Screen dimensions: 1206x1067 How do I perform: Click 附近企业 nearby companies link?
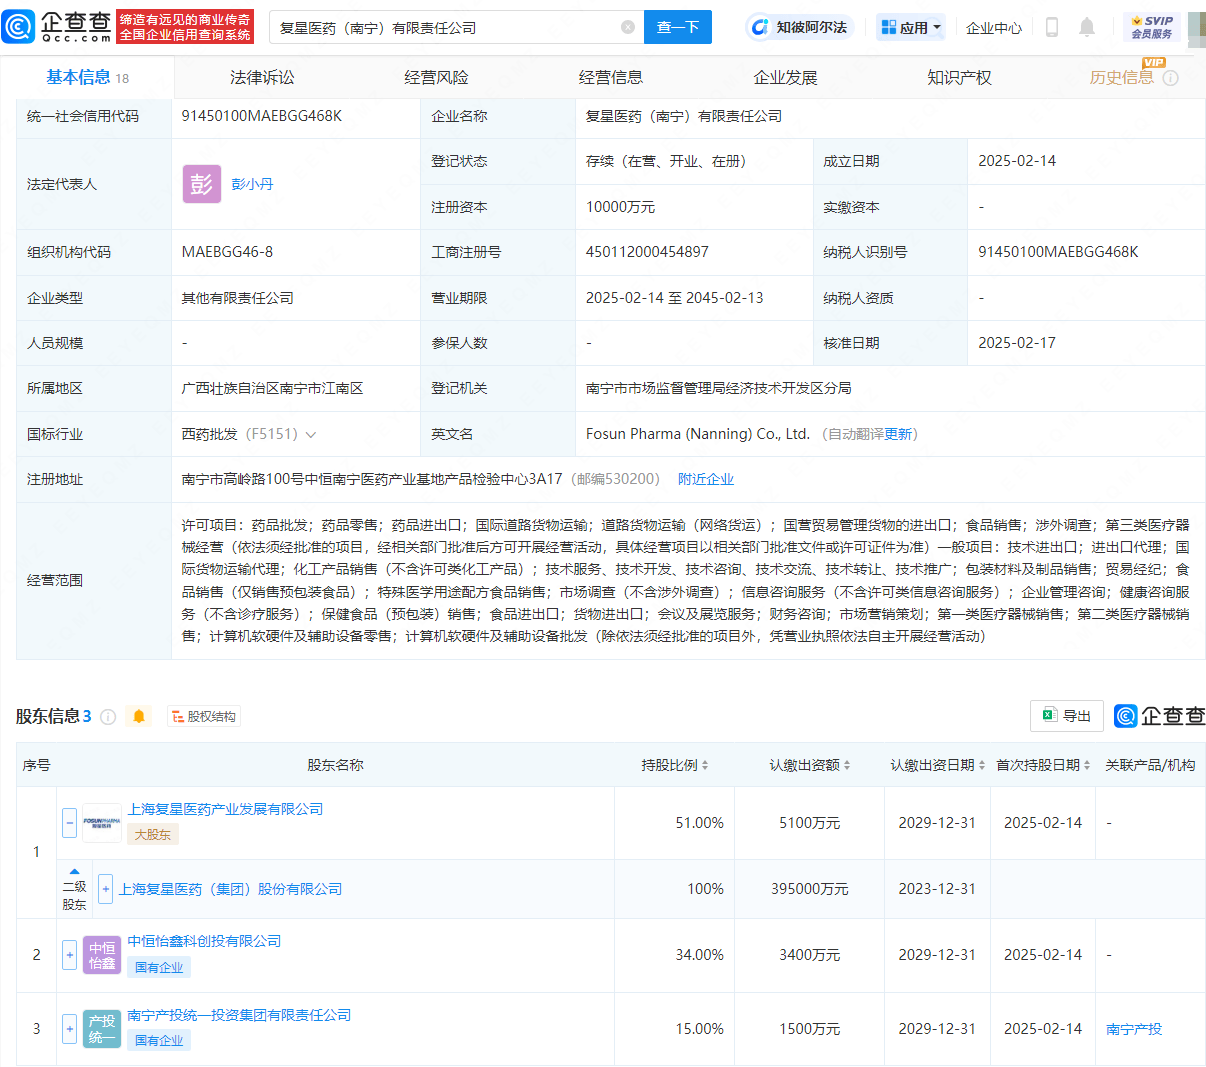coord(706,479)
